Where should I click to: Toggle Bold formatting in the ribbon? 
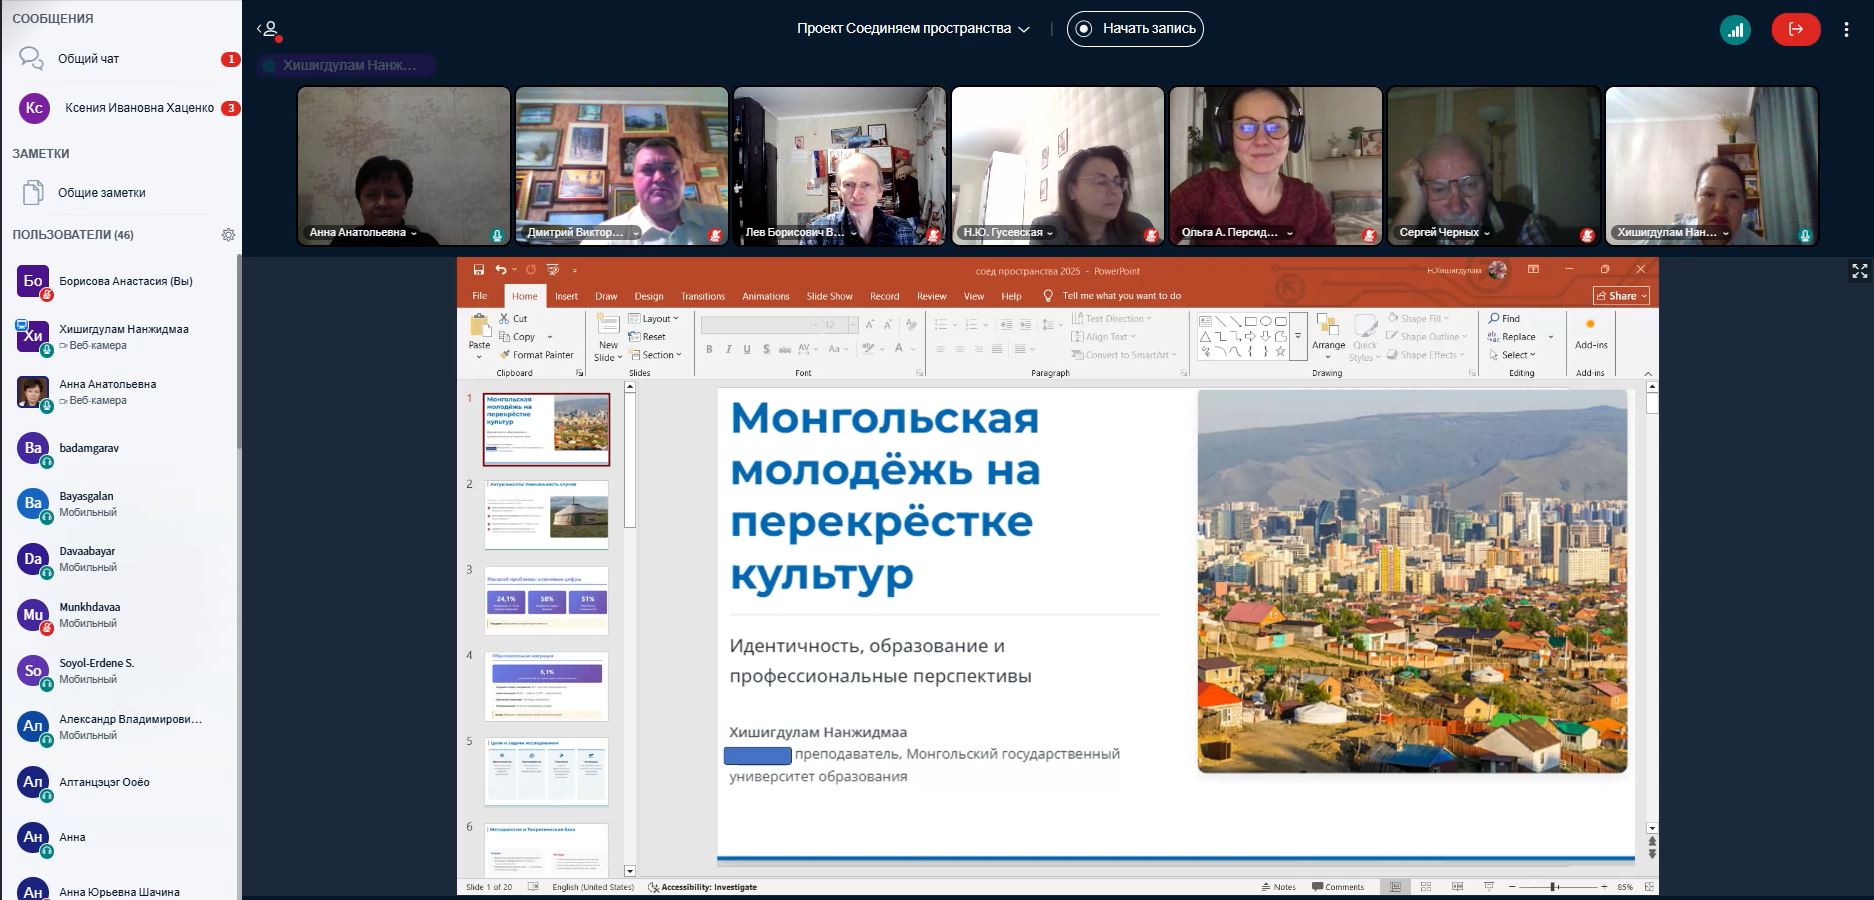coord(709,349)
